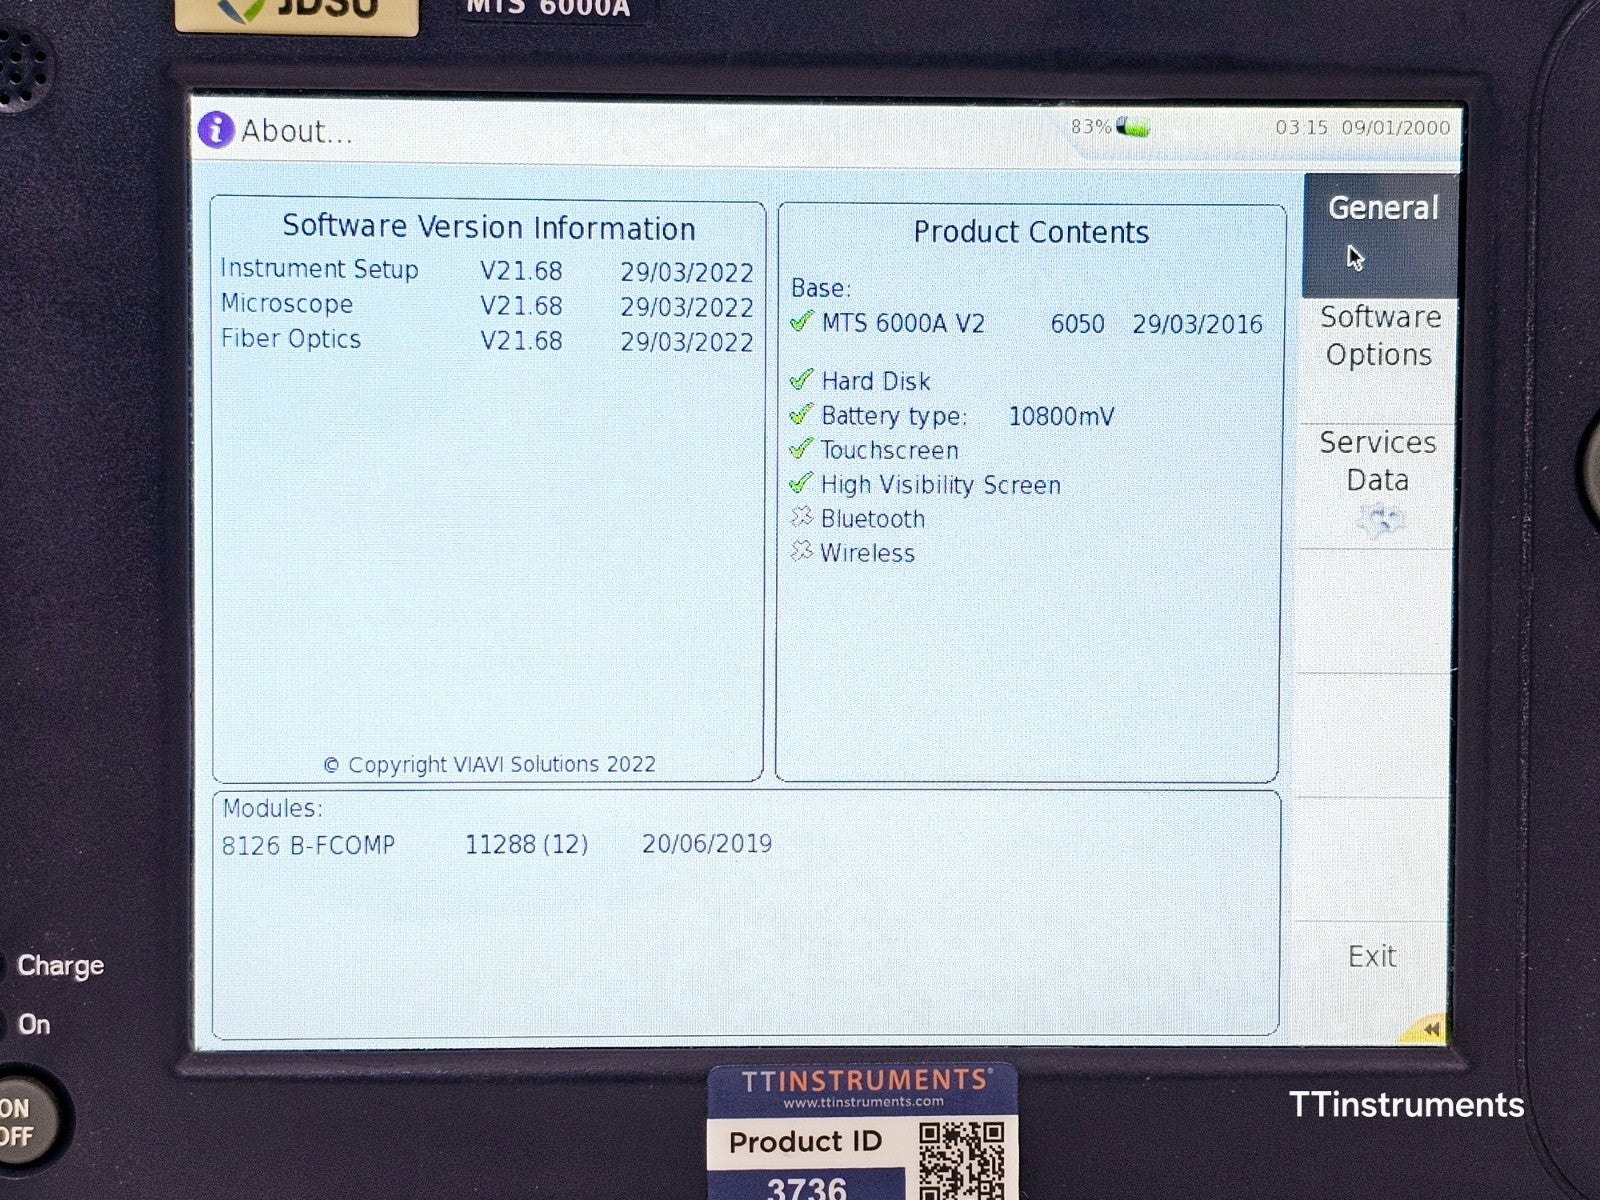Click the 10800mV battery value

point(1061,416)
